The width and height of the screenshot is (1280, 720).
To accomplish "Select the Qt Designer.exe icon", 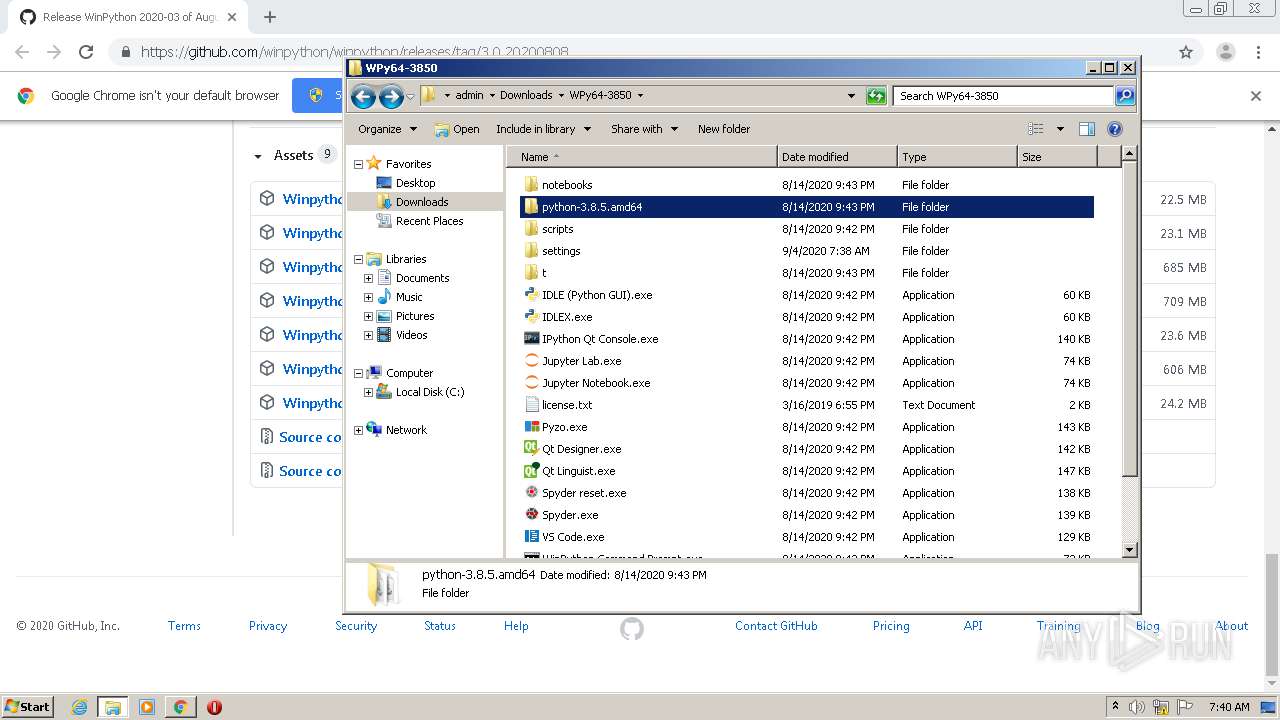I will coord(532,449).
